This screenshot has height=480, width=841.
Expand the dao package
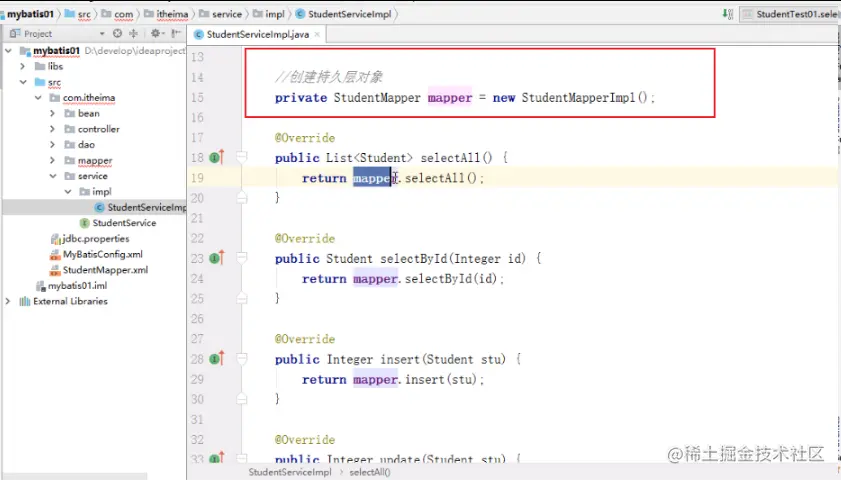point(53,144)
